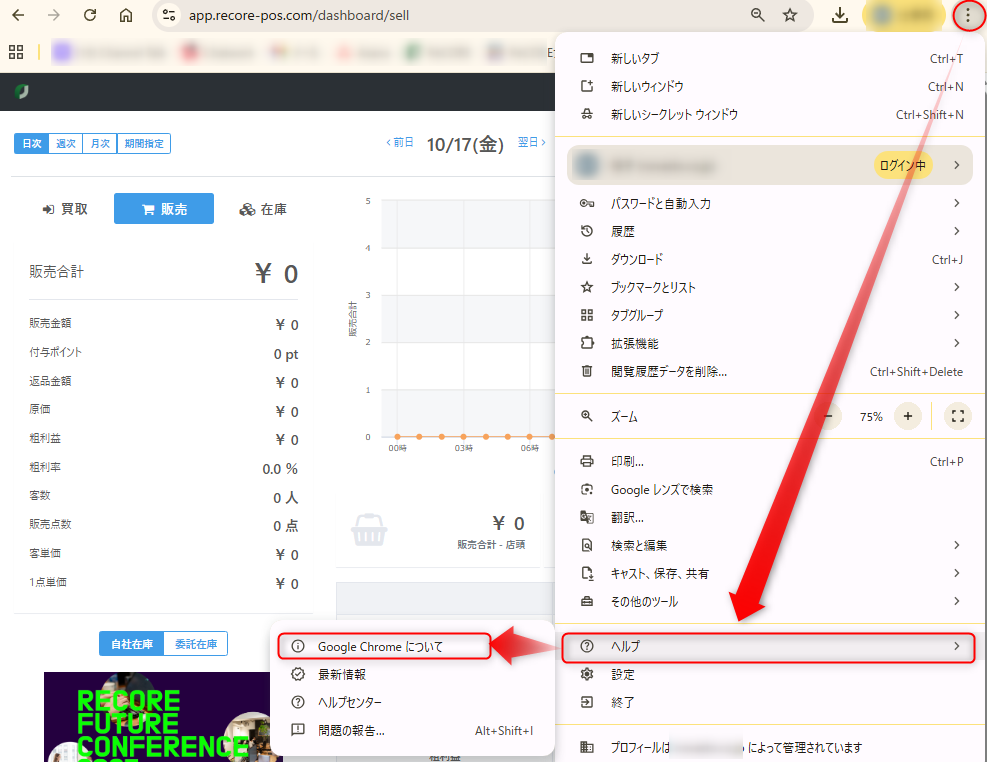
Task: Select the 月次 period tab
Action: click(x=100, y=143)
